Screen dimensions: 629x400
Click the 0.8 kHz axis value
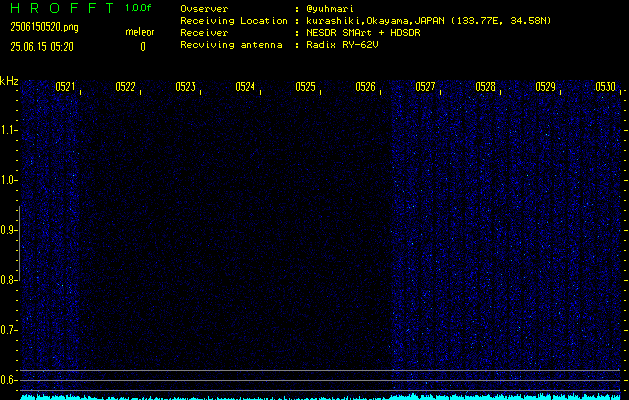(x=7, y=280)
